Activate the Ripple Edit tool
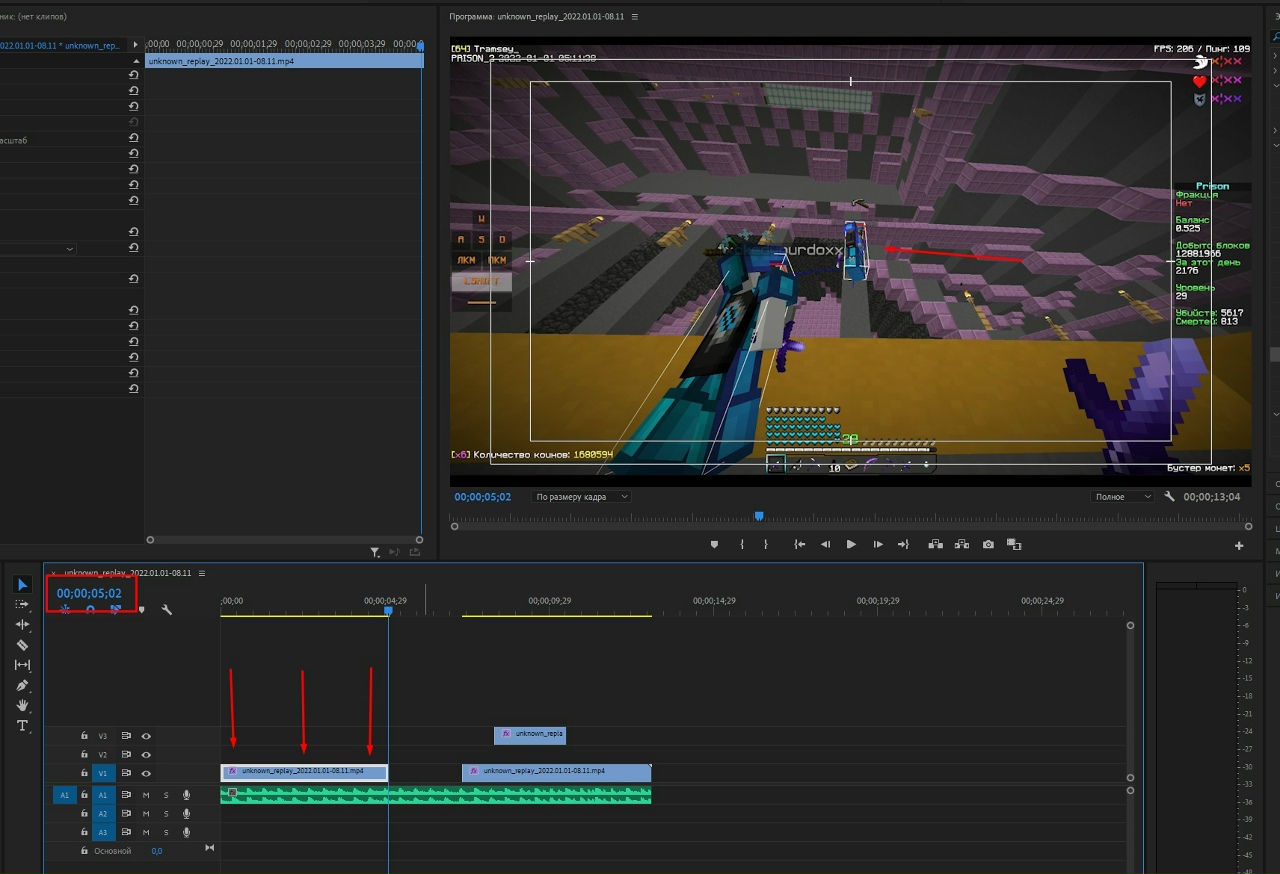This screenshot has width=1280, height=874. 23,624
